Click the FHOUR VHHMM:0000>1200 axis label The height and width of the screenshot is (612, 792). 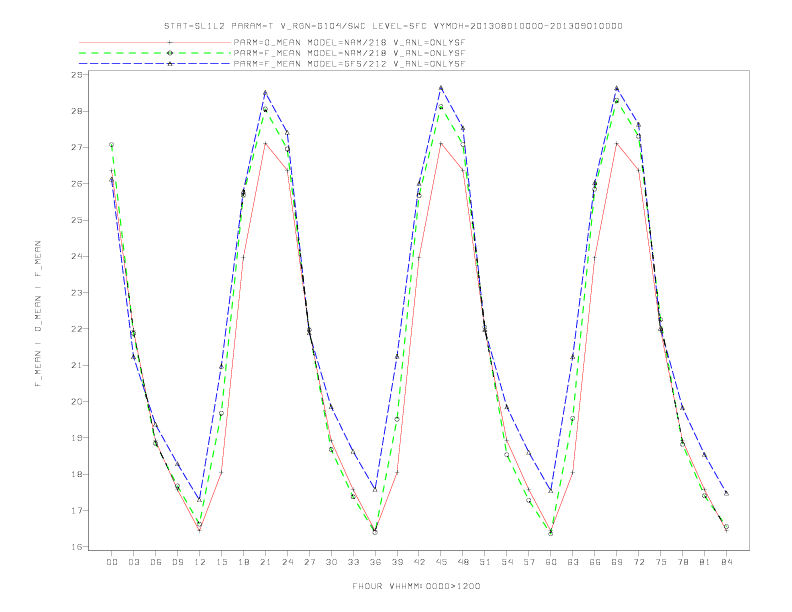(416, 586)
